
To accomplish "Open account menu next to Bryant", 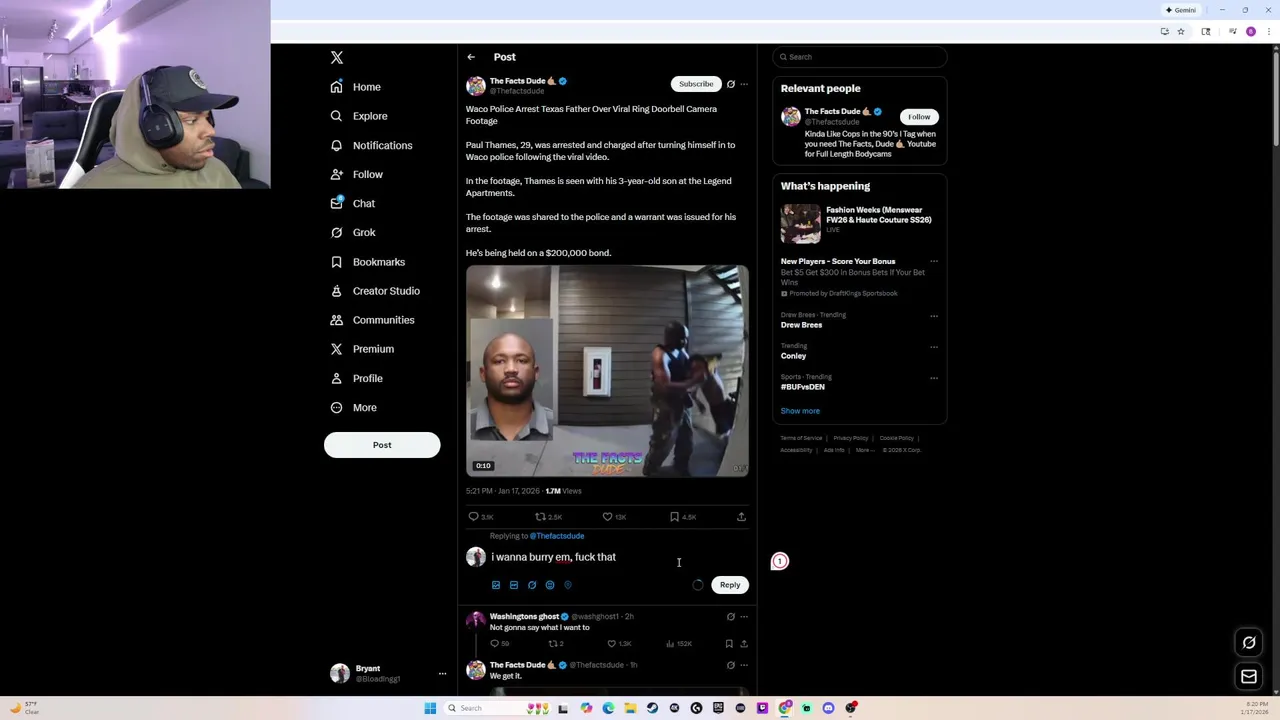I will coord(442,674).
